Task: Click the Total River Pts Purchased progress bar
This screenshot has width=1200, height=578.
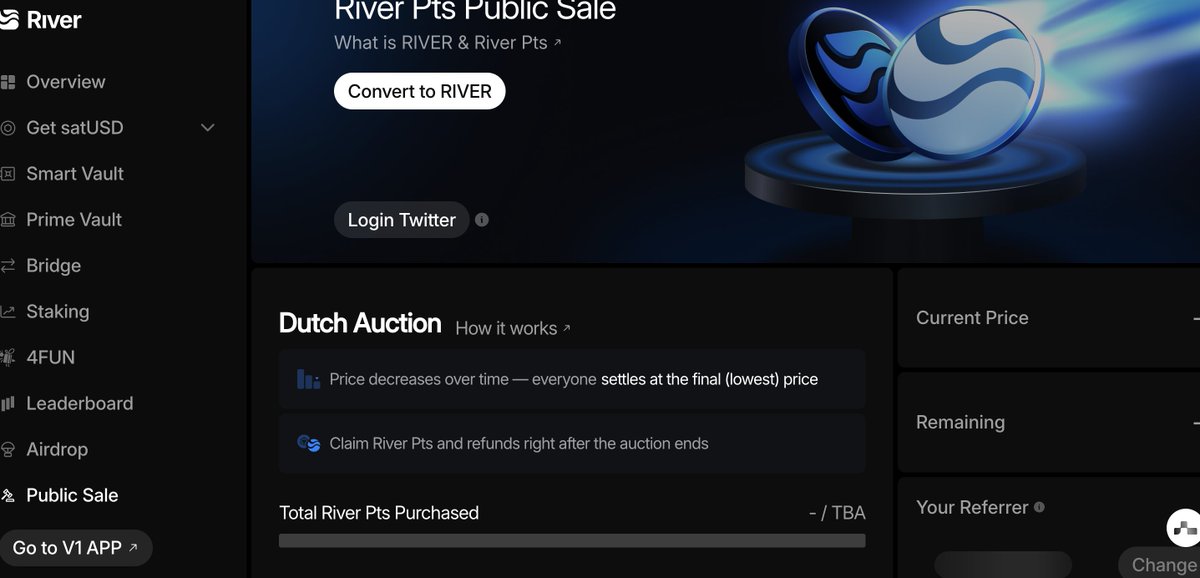Action: 572,541
